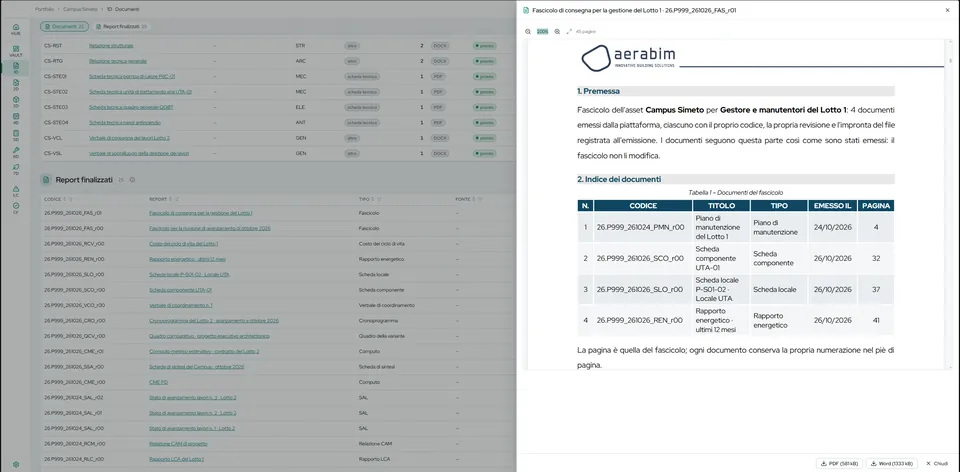Open Scheda tecnica pompa di calore PdC-01

(x=132, y=77)
